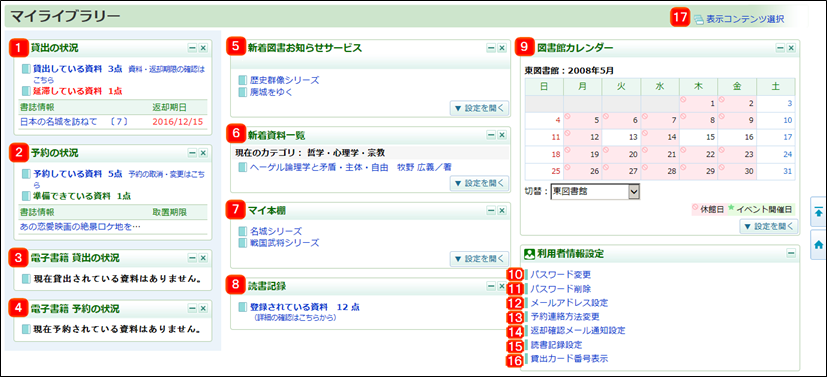The height and width of the screenshot is (377, 827).
Task: Expand 設定を開く in マイ本棚
Action: [x=479, y=258]
